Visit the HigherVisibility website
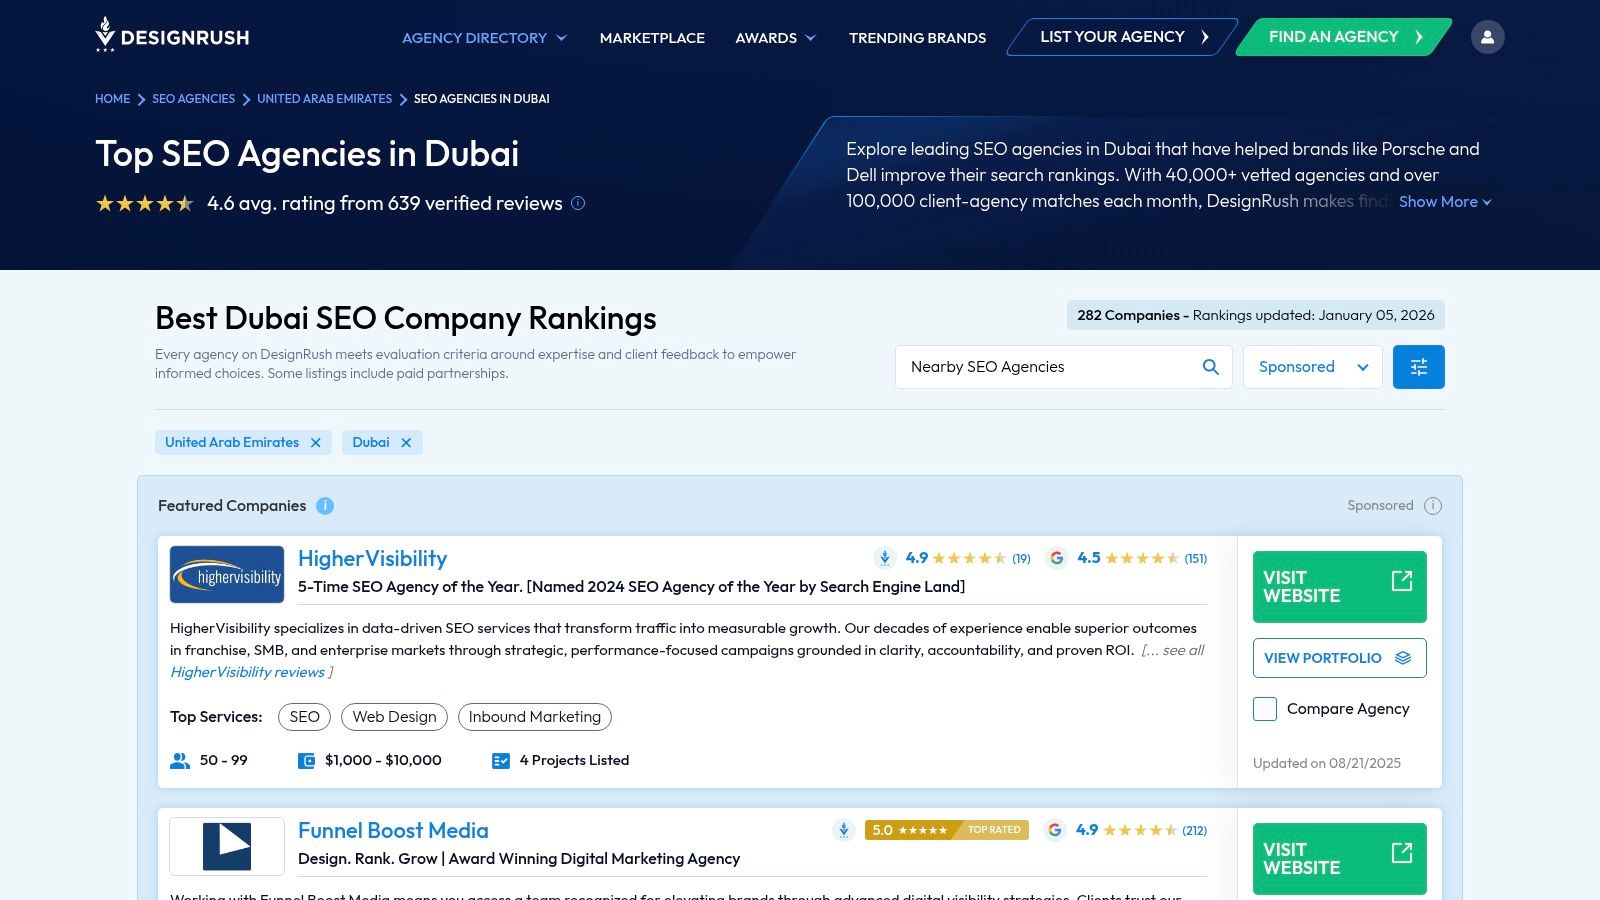The height and width of the screenshot is (900, 1600). (1340, 587)
